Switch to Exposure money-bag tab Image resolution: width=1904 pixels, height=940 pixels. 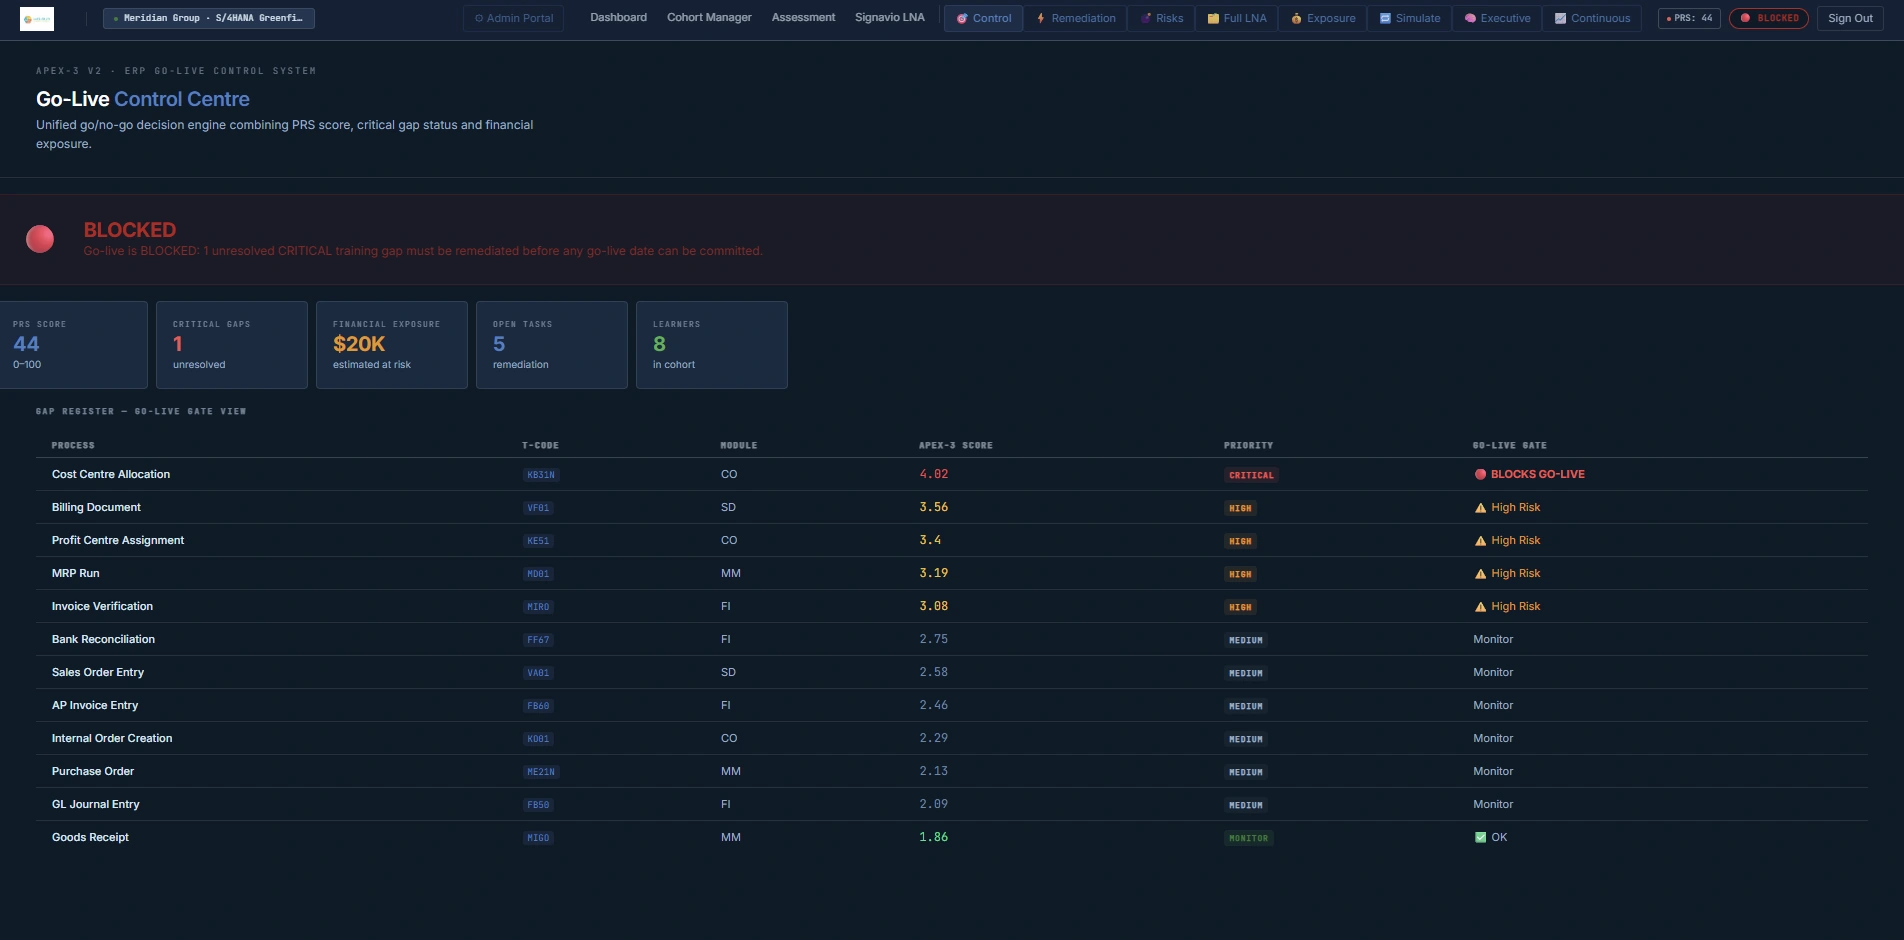tap(1323, 18)
